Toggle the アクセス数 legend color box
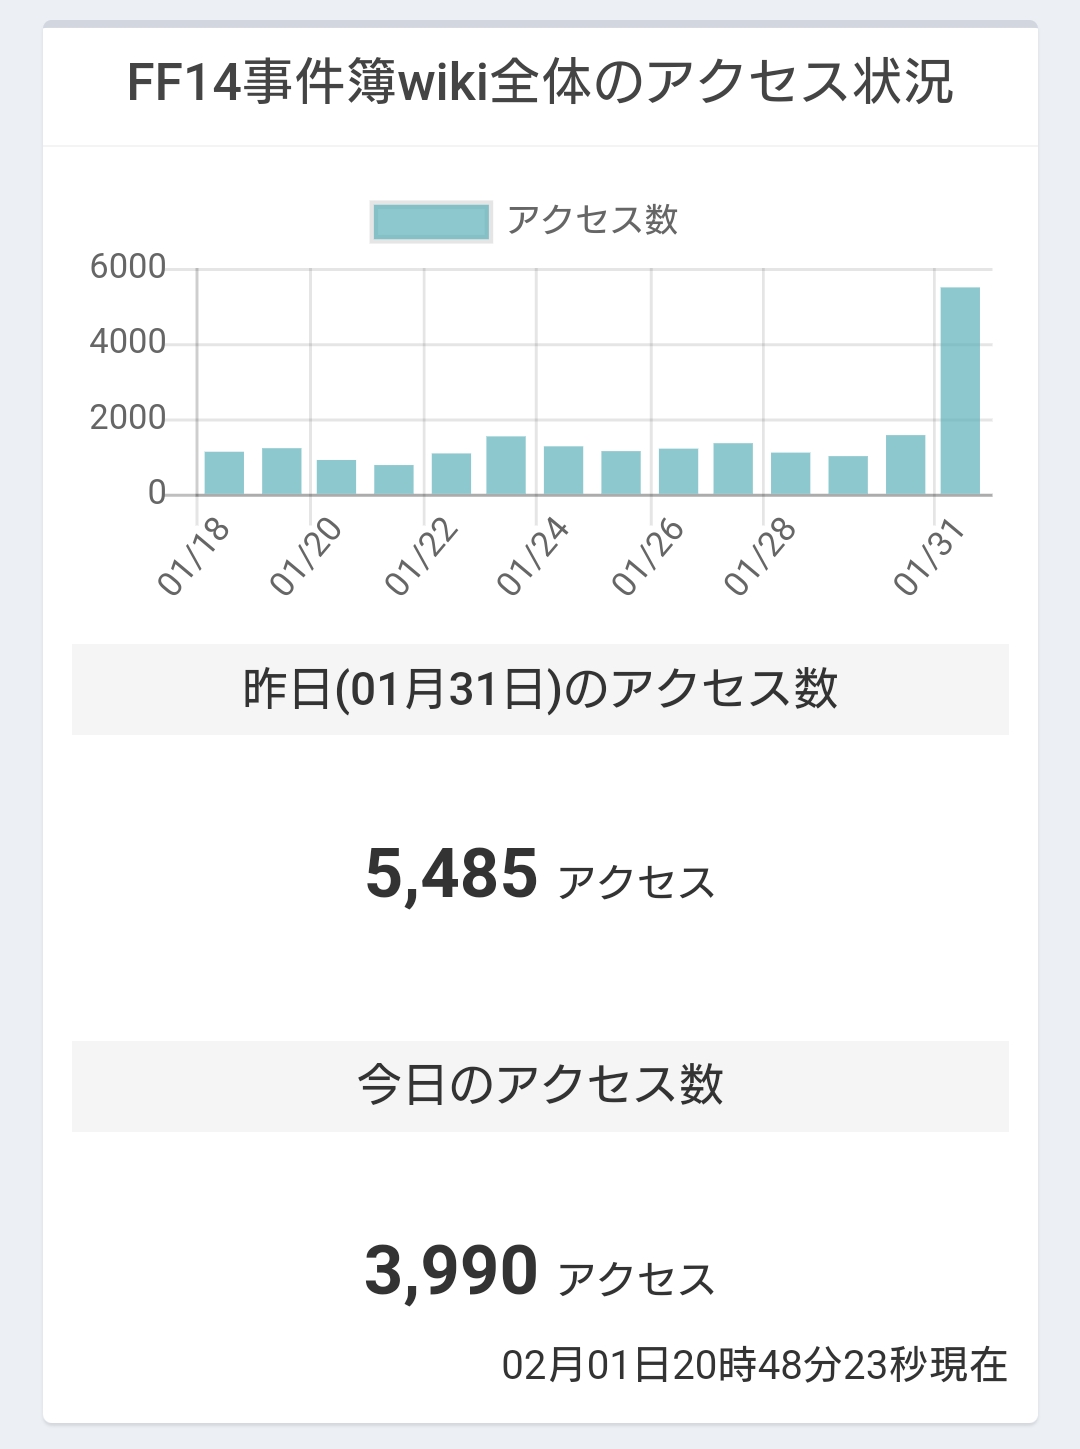This screenshot has width=1080, height=1449. 431,222
